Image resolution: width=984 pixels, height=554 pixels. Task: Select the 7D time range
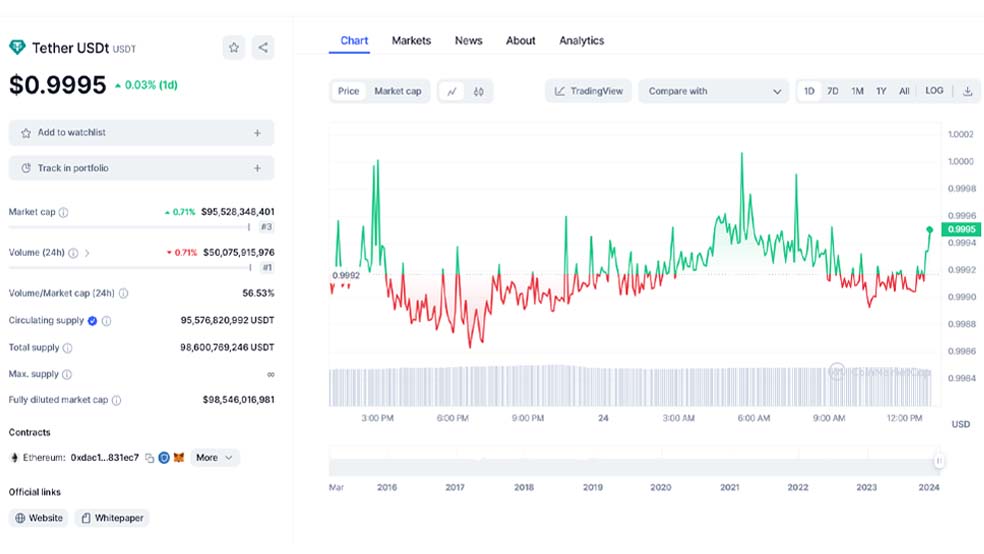pyautogui.click(x=832, y=91)
